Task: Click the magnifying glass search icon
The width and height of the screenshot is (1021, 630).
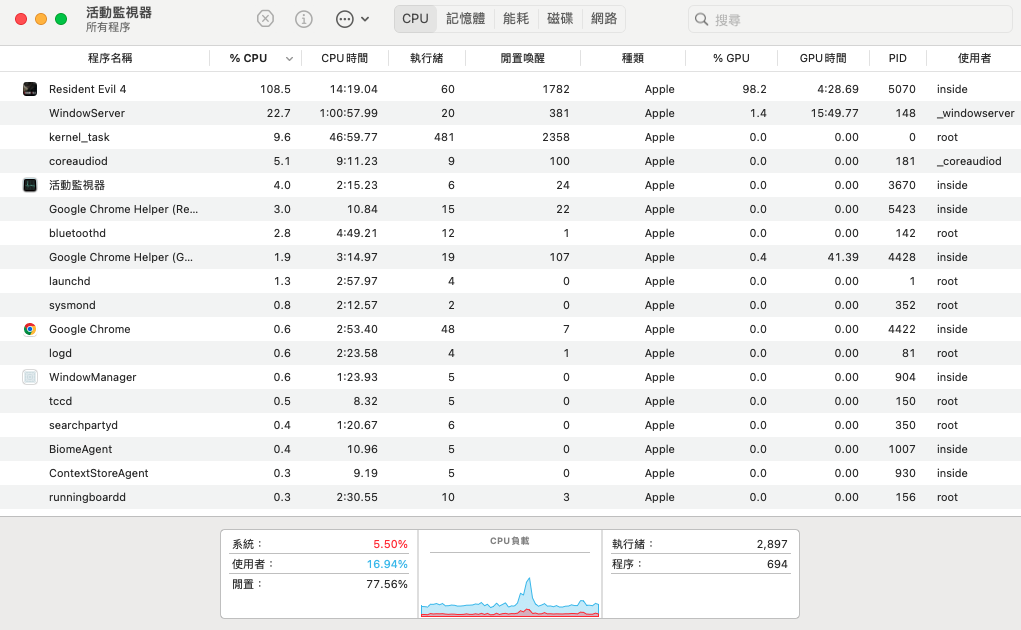Action: [701, 20]
